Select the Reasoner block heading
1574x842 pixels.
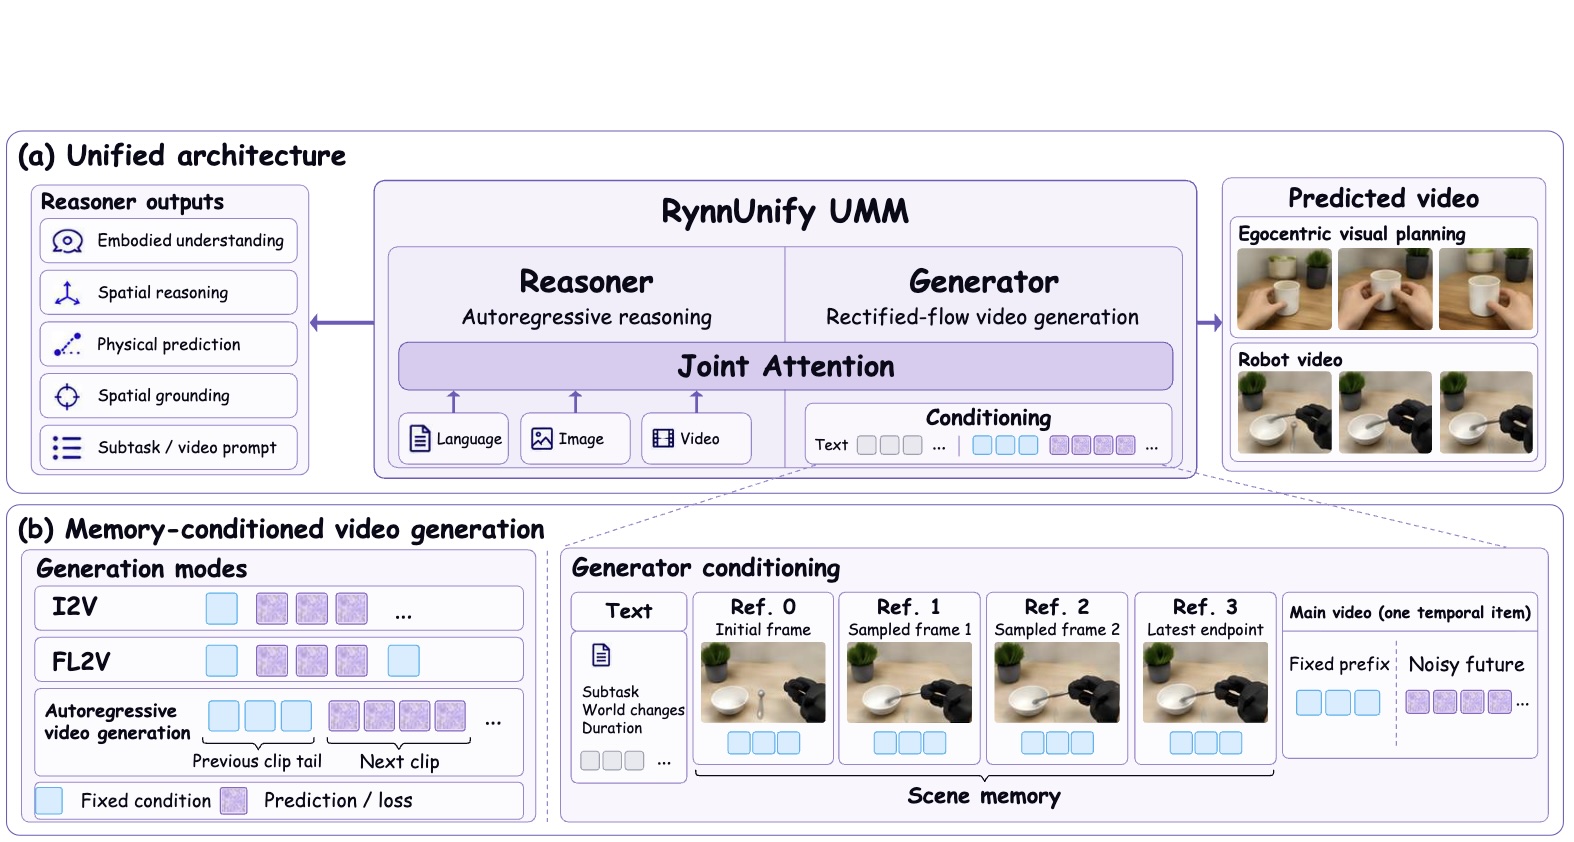586,282
